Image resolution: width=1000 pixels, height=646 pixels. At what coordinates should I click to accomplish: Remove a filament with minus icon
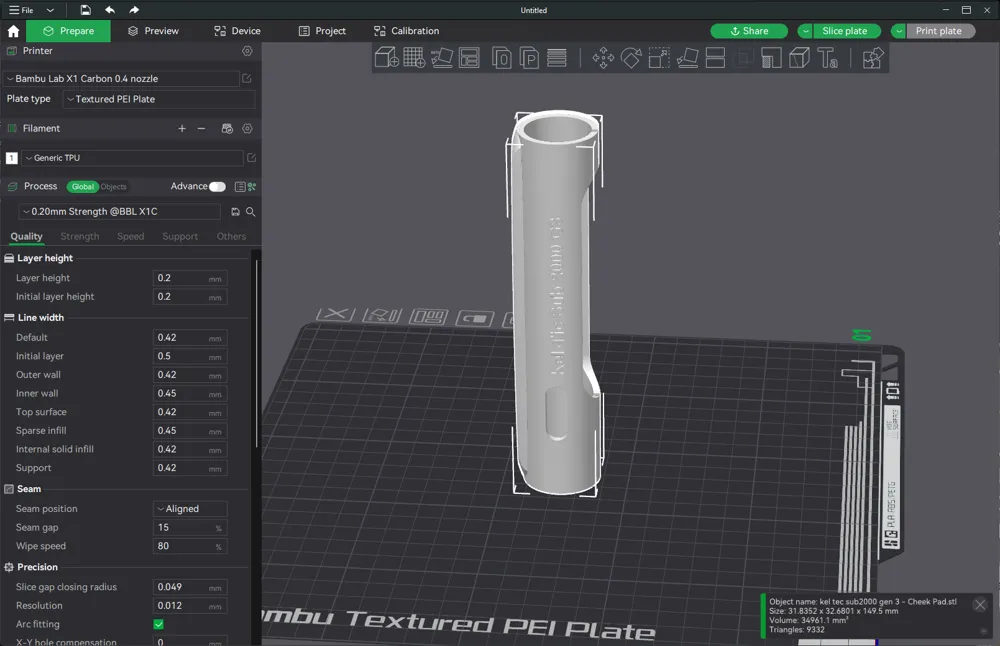coord(202,128)
